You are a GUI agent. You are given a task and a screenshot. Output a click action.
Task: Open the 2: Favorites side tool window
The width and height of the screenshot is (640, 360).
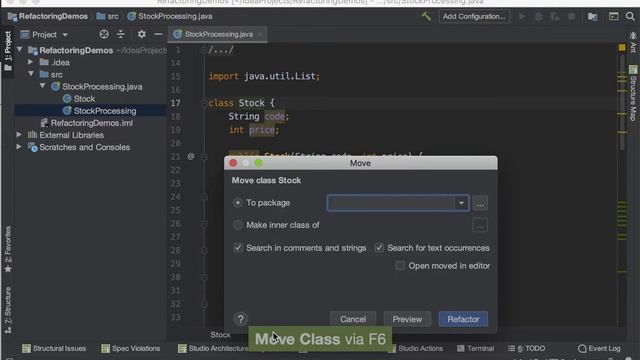[x=8, y=249]
